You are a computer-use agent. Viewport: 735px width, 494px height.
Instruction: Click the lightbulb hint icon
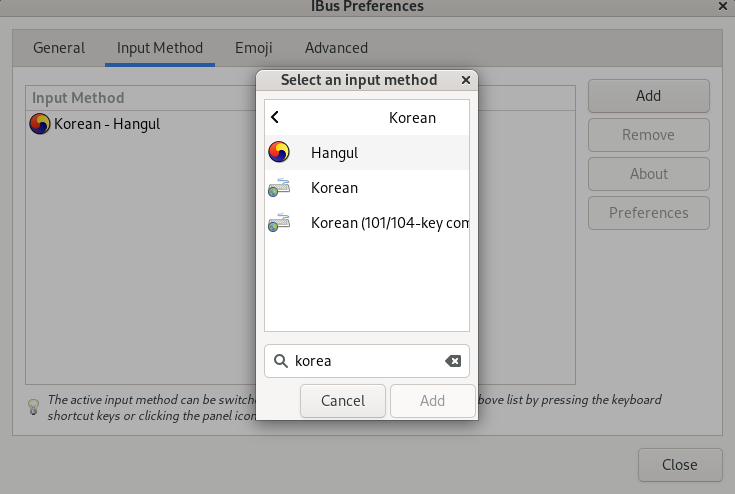[x=33, y=407]
